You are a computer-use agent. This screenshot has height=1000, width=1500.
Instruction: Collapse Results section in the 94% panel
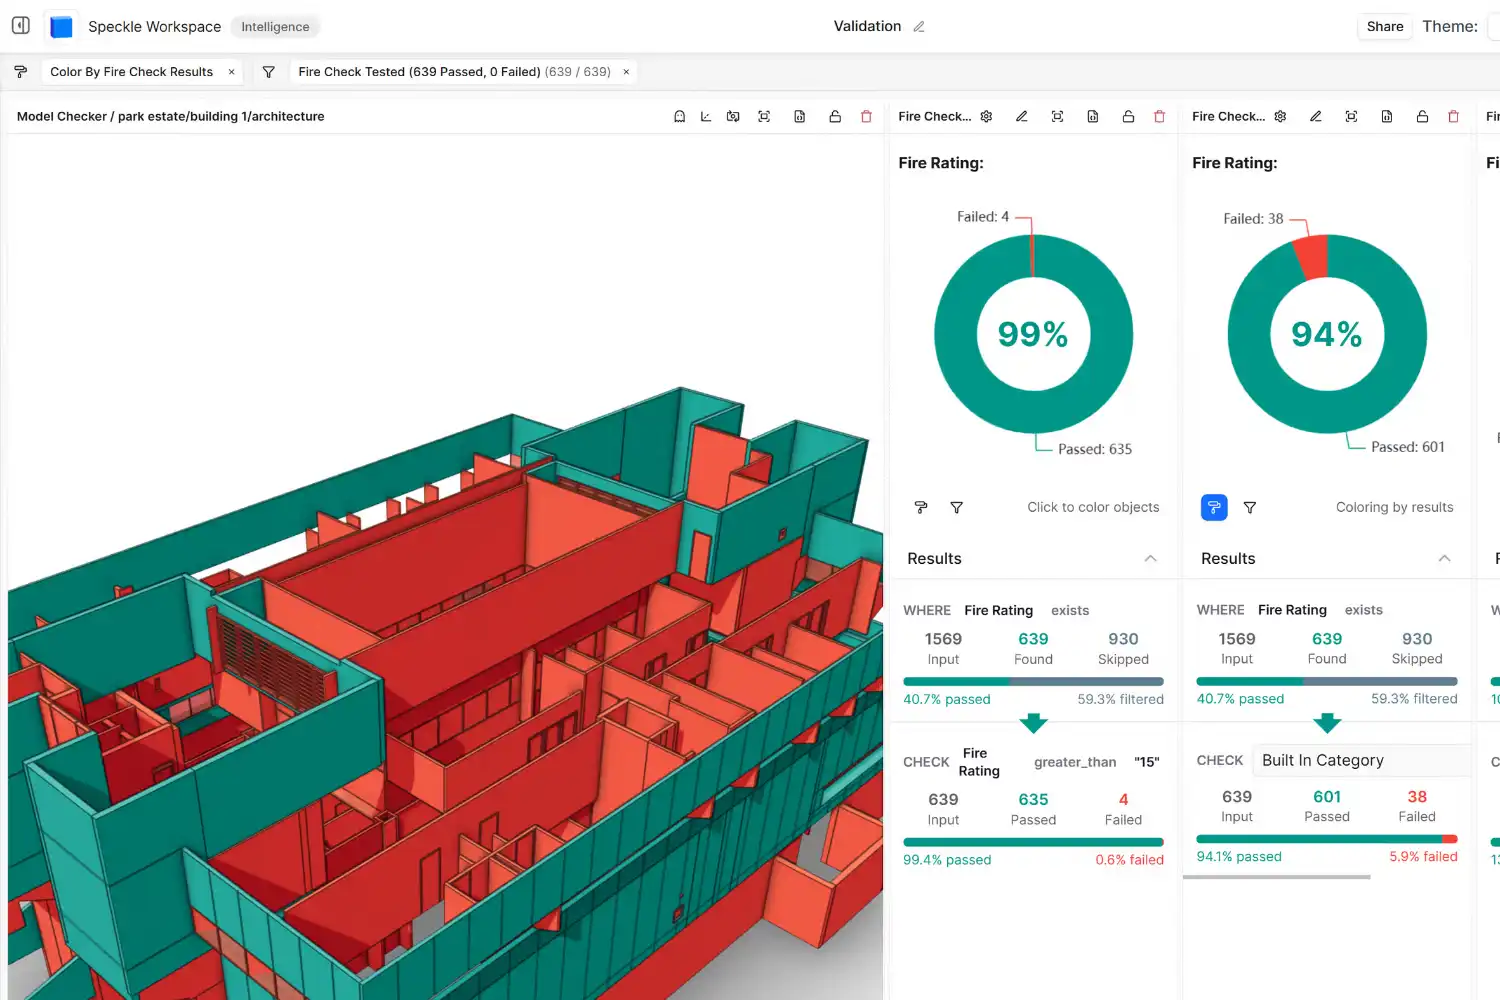[x=1444, y=559]
